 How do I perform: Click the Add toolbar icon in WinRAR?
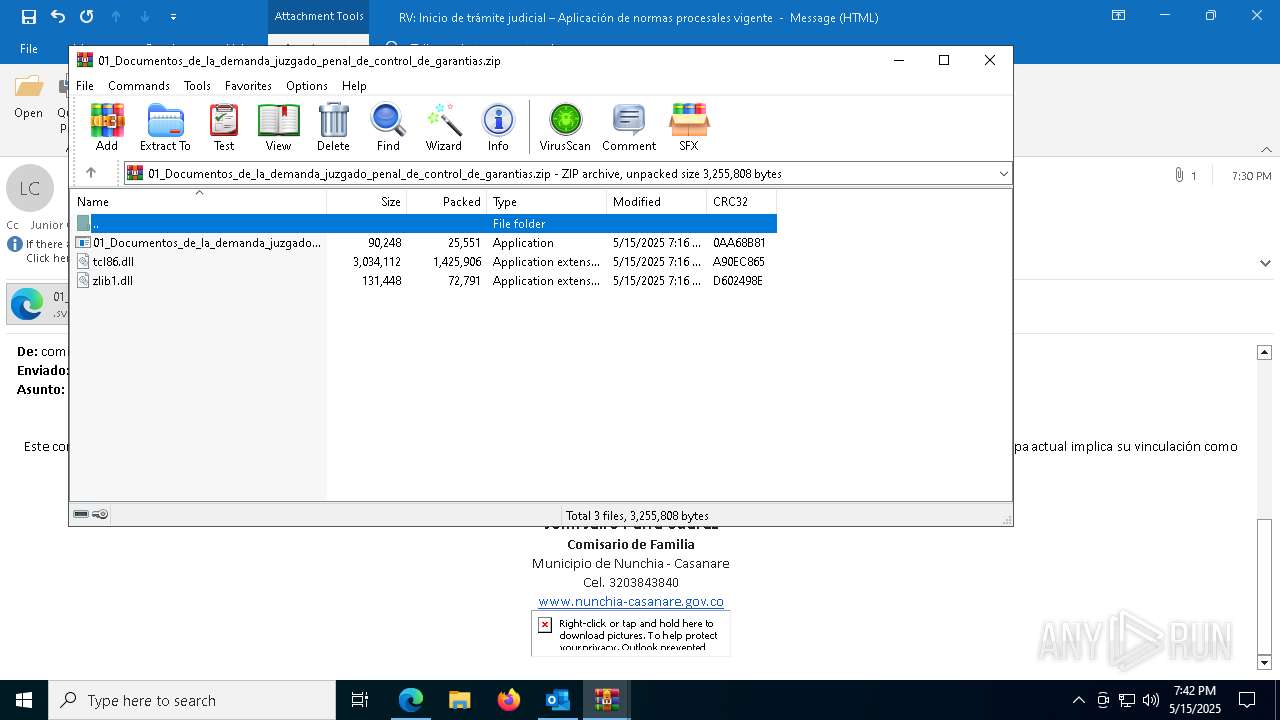(x=107, y=127)
